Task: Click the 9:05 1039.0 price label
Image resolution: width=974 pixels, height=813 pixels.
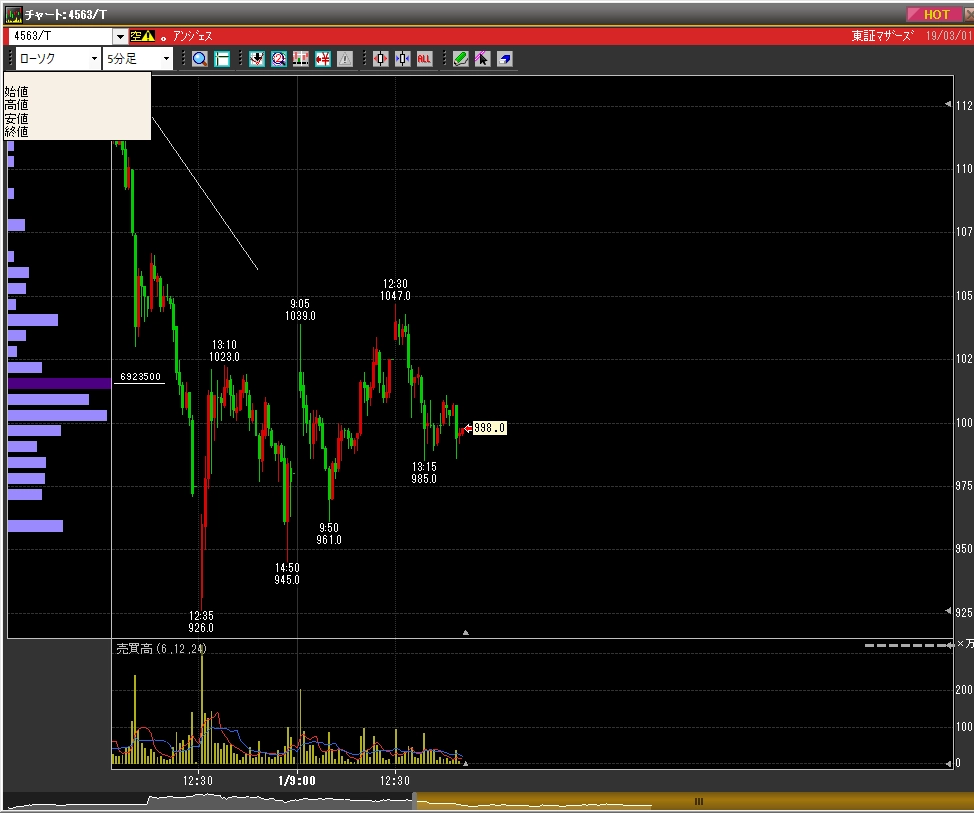Action: pyautogui.click(x=300, y=310)
